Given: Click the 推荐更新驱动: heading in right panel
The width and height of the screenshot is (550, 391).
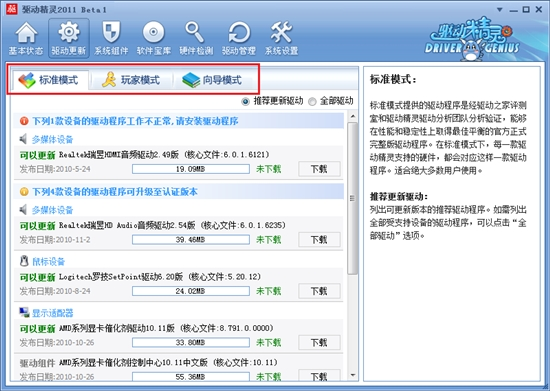Looking at the screenshot, I should (399, 196).
